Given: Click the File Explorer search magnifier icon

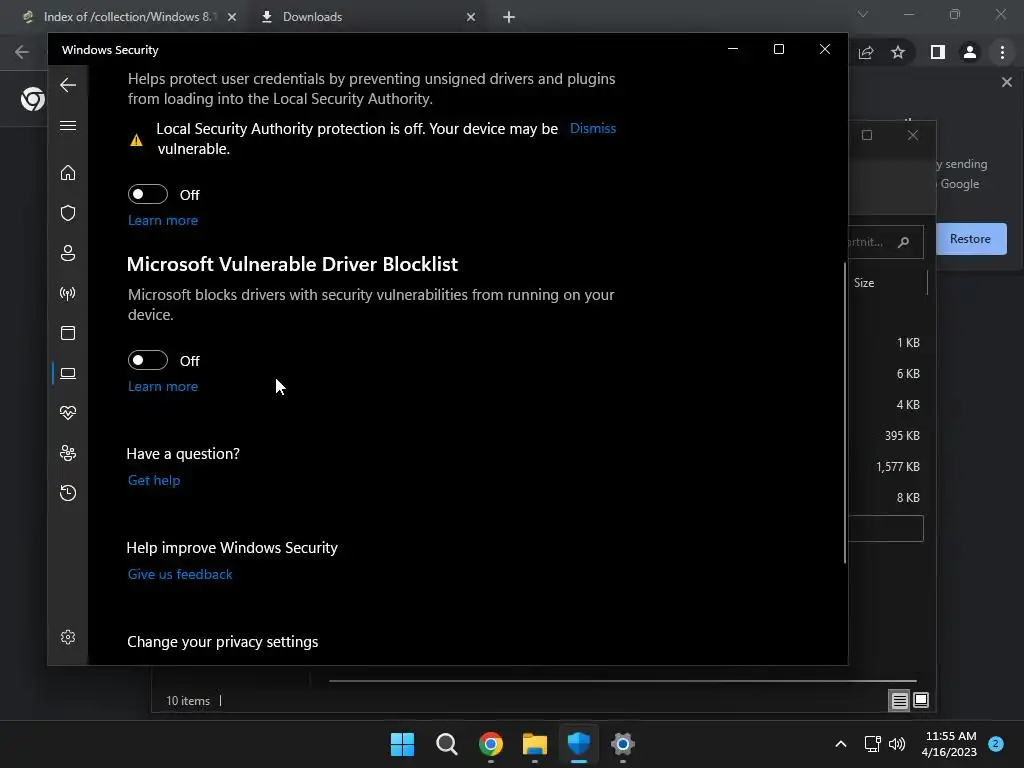Looking at the screenshot, I should coord(904,242).
